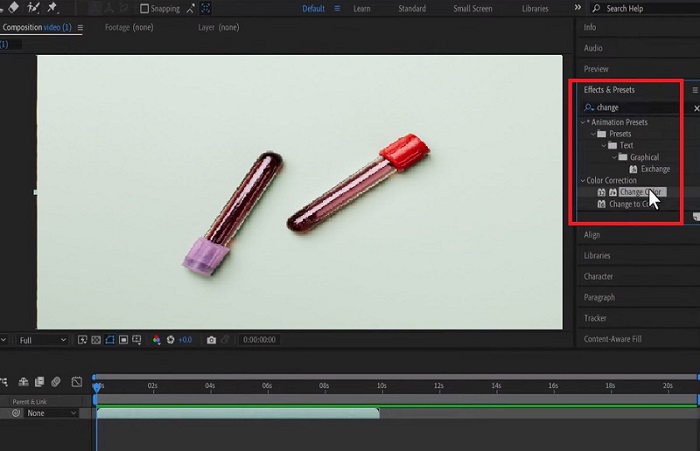Screen dimensions: 700x451
Task: Expand the Align panel
Action: point(592,235)
